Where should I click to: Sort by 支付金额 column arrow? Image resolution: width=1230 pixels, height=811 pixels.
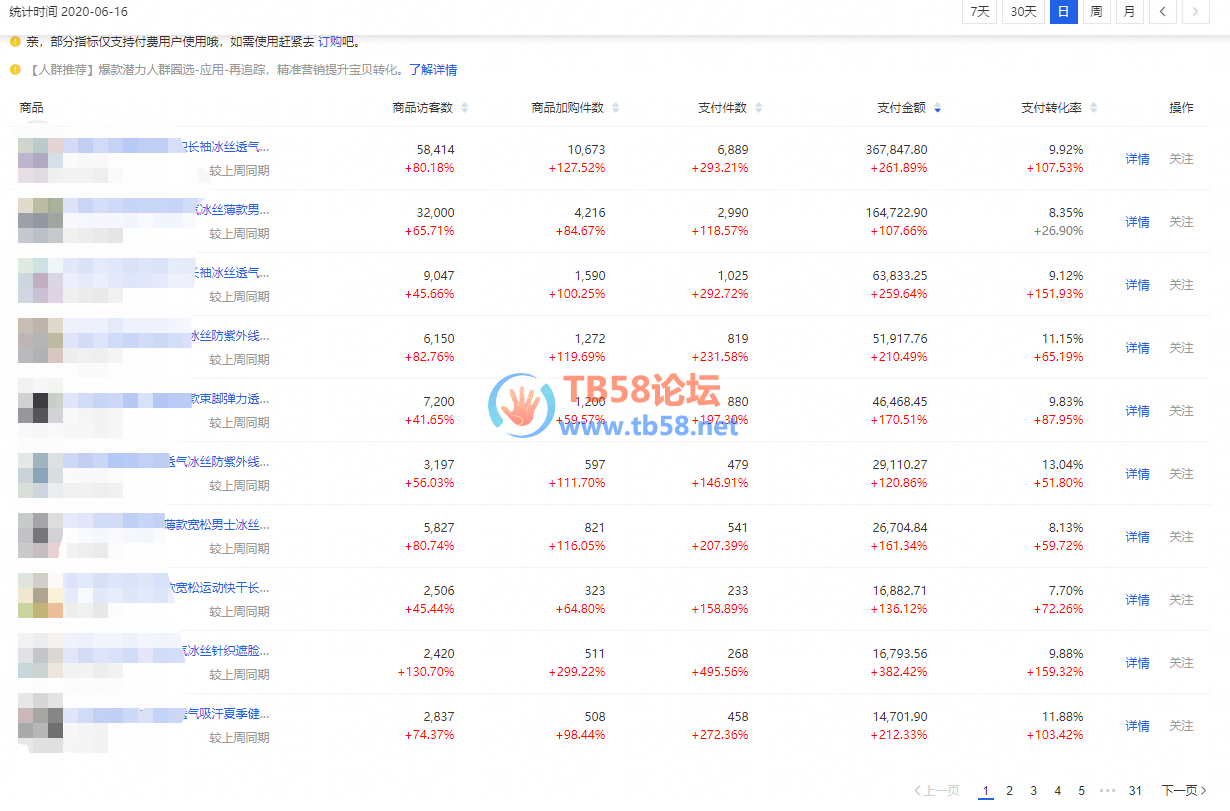point(937,108)
